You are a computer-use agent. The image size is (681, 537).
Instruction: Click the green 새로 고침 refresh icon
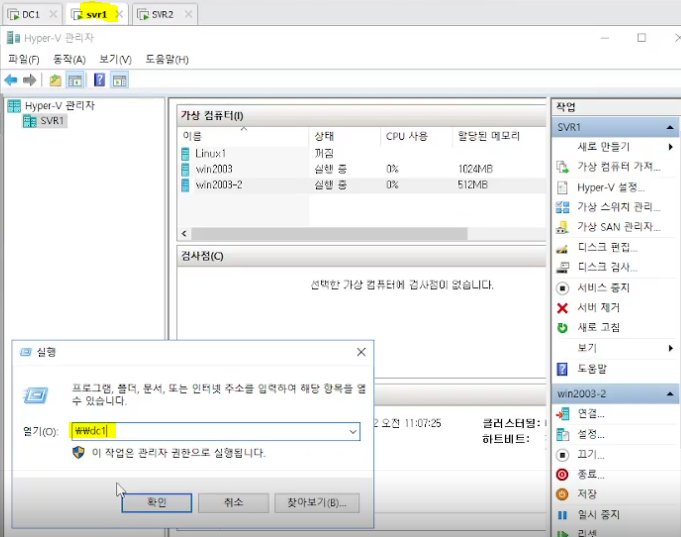562,328
